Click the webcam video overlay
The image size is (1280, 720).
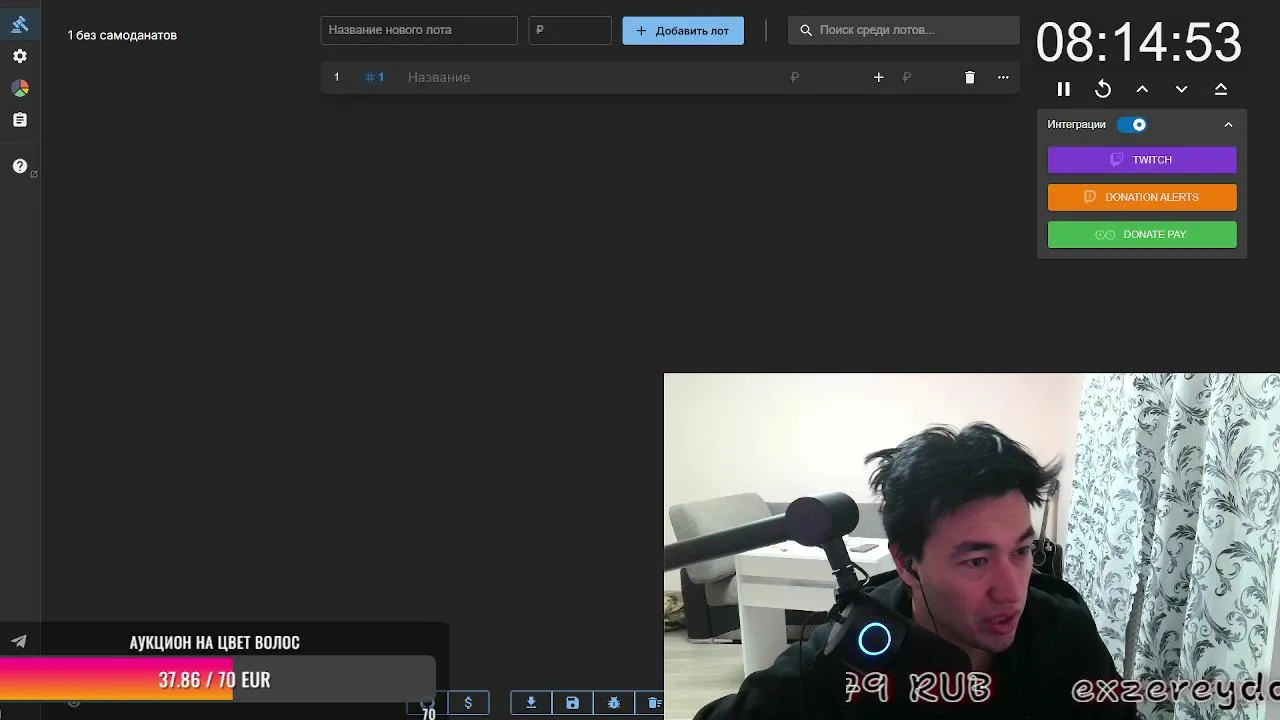(972, 546)
